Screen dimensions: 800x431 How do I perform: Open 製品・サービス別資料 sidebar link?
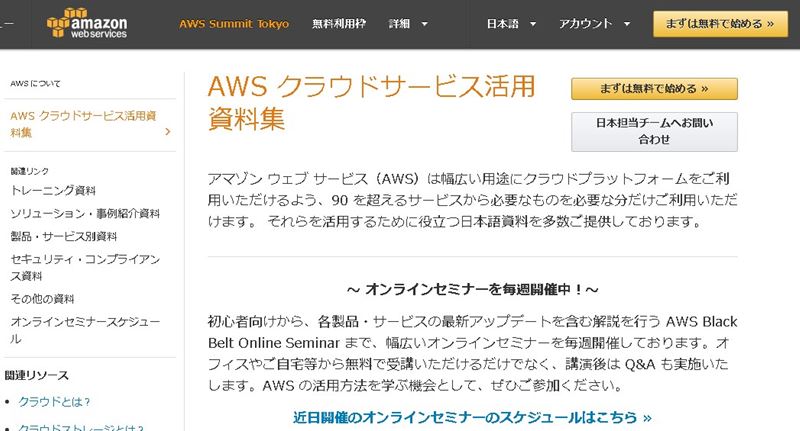pos(64,236)
